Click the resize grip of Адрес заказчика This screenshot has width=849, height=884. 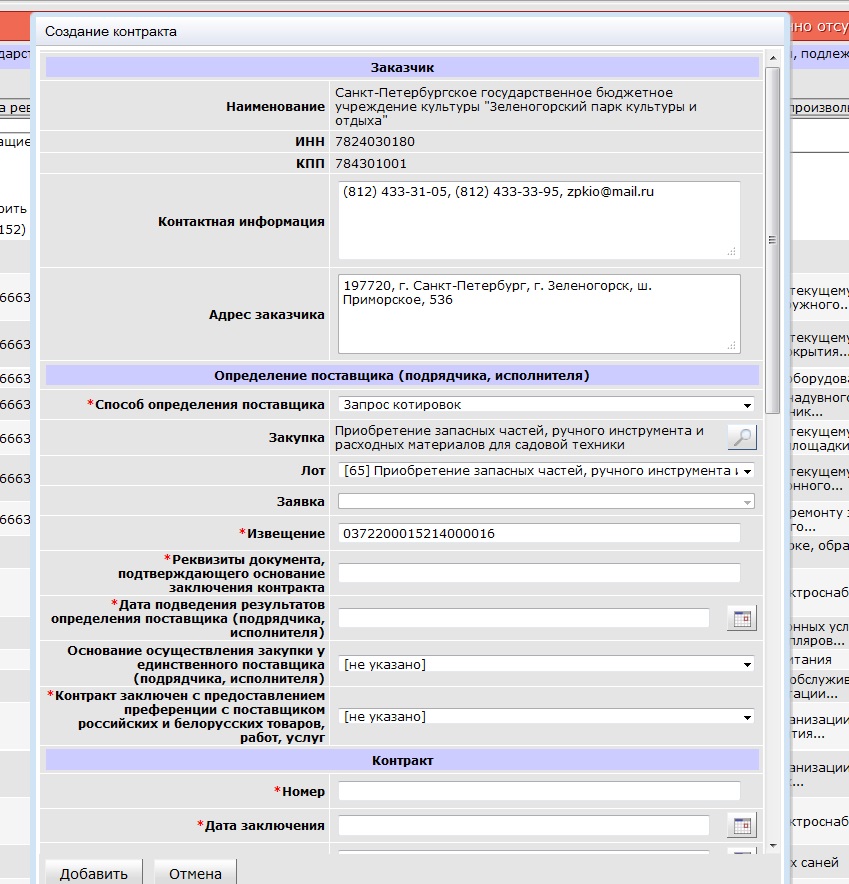[x=732, y=346]
